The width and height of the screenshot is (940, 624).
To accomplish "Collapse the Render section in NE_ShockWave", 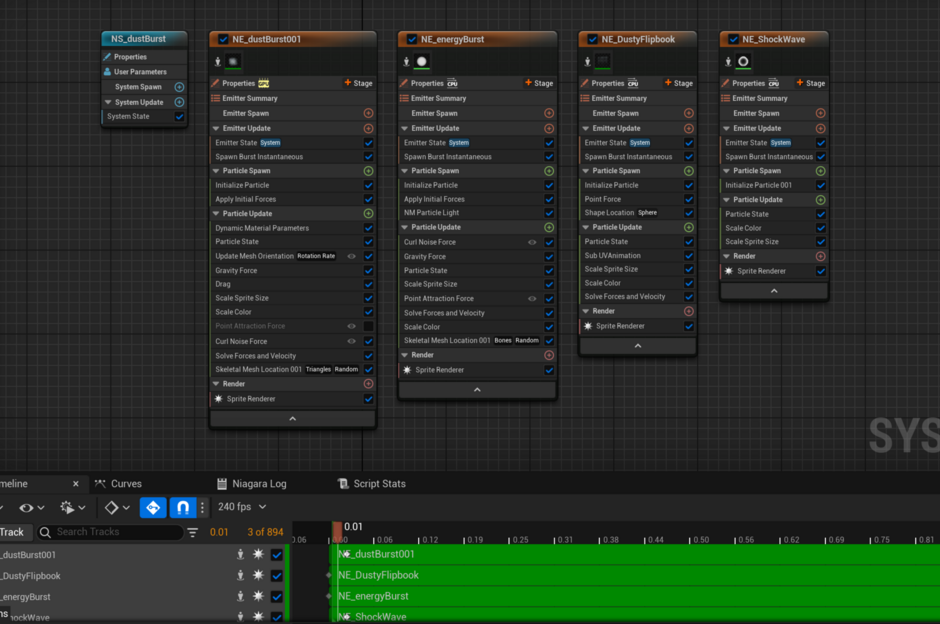I will tap(727, 256).
